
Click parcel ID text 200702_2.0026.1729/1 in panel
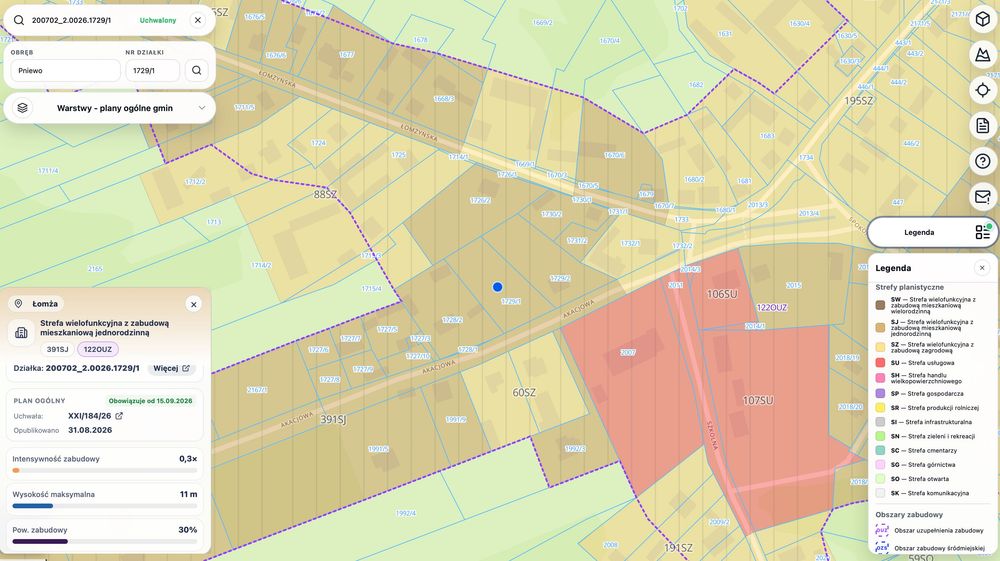click(92, 368)
